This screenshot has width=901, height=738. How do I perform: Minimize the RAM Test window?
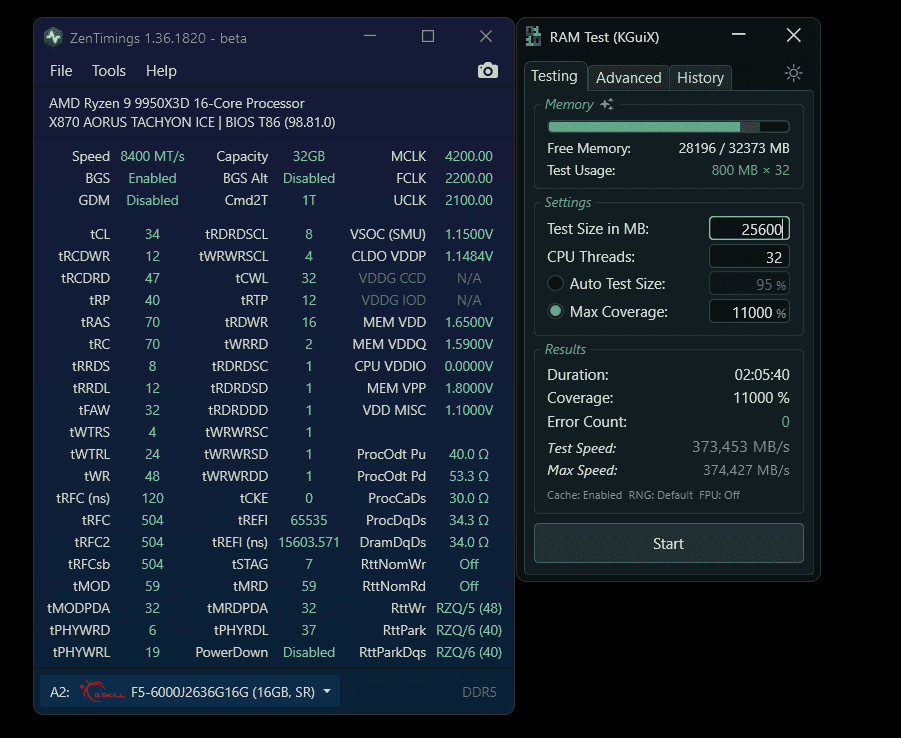pyautogui.click(x=738, y=35)
